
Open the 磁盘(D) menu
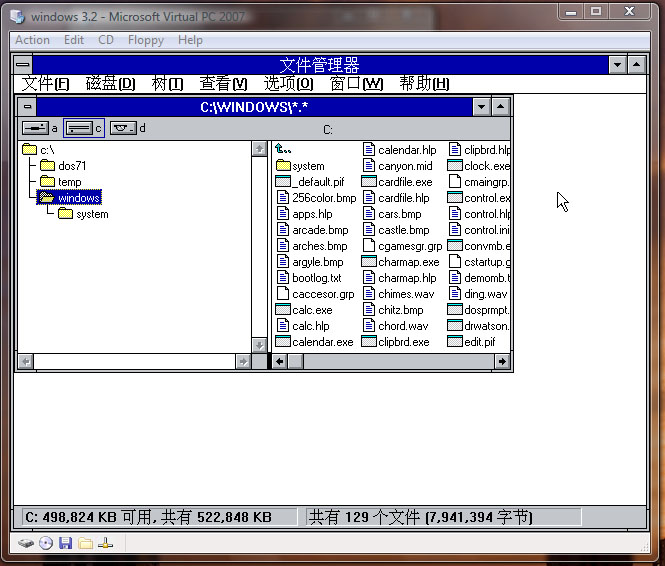(x=110, y=84)
